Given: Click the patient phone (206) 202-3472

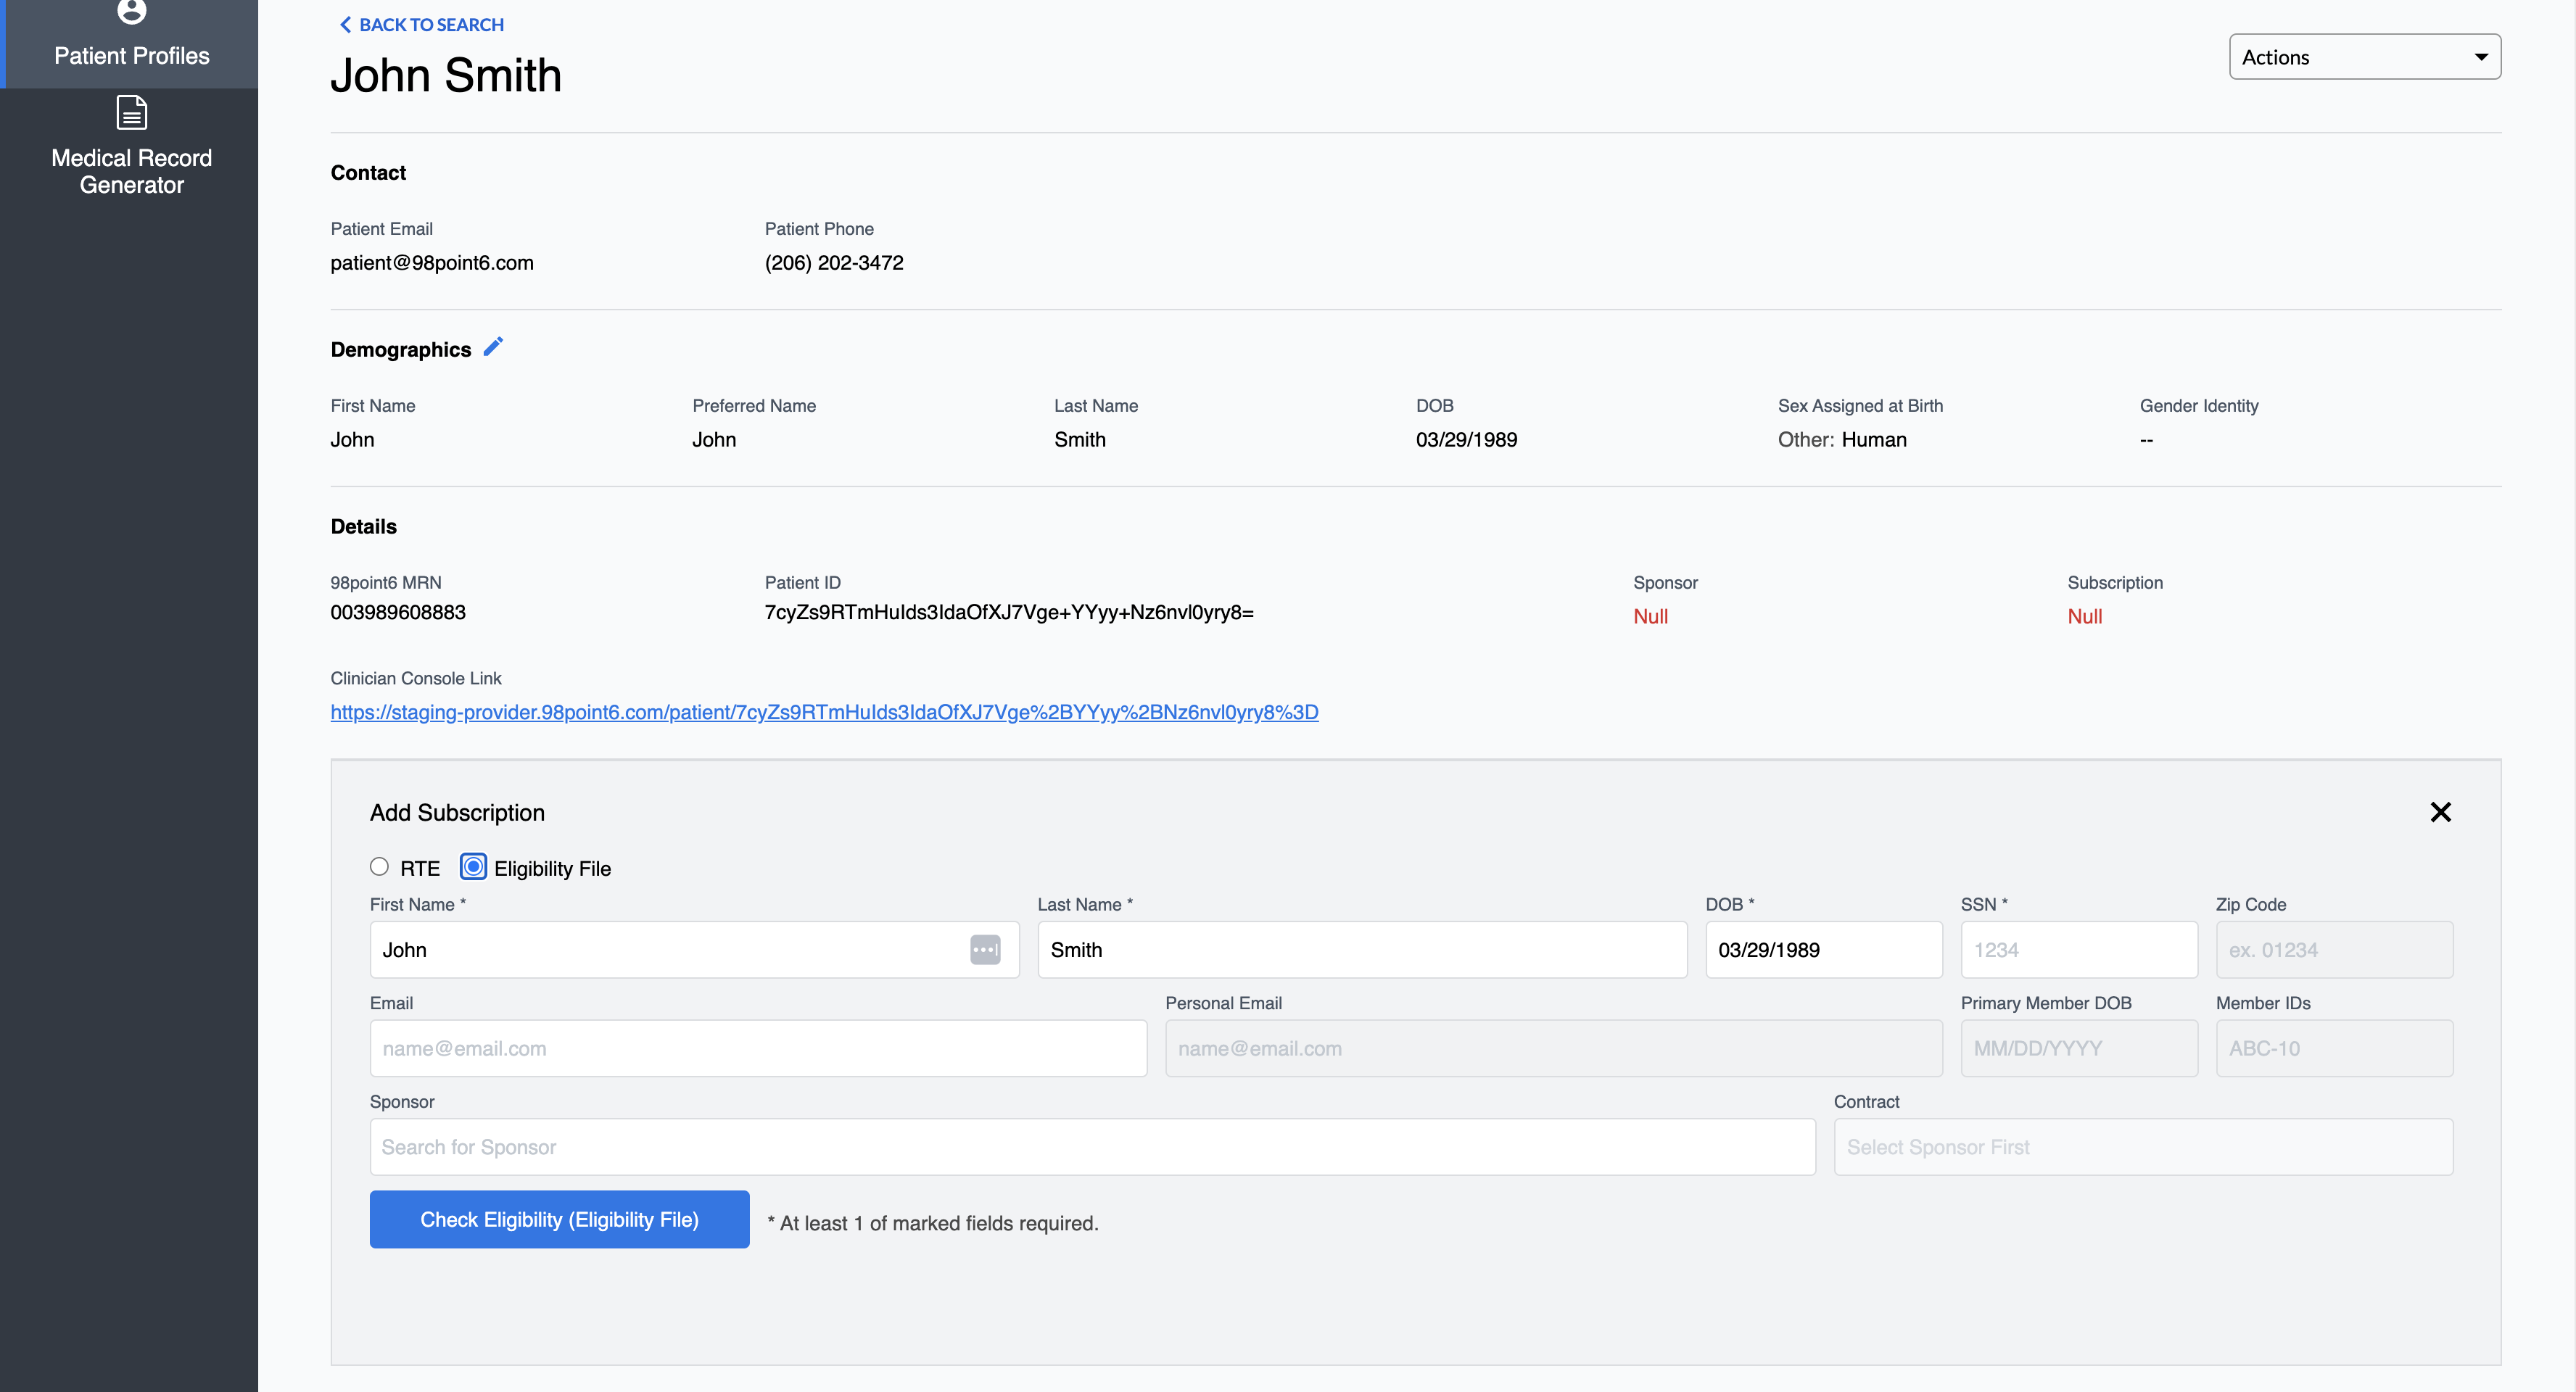Looking at the screenshot, I should 834,263.
